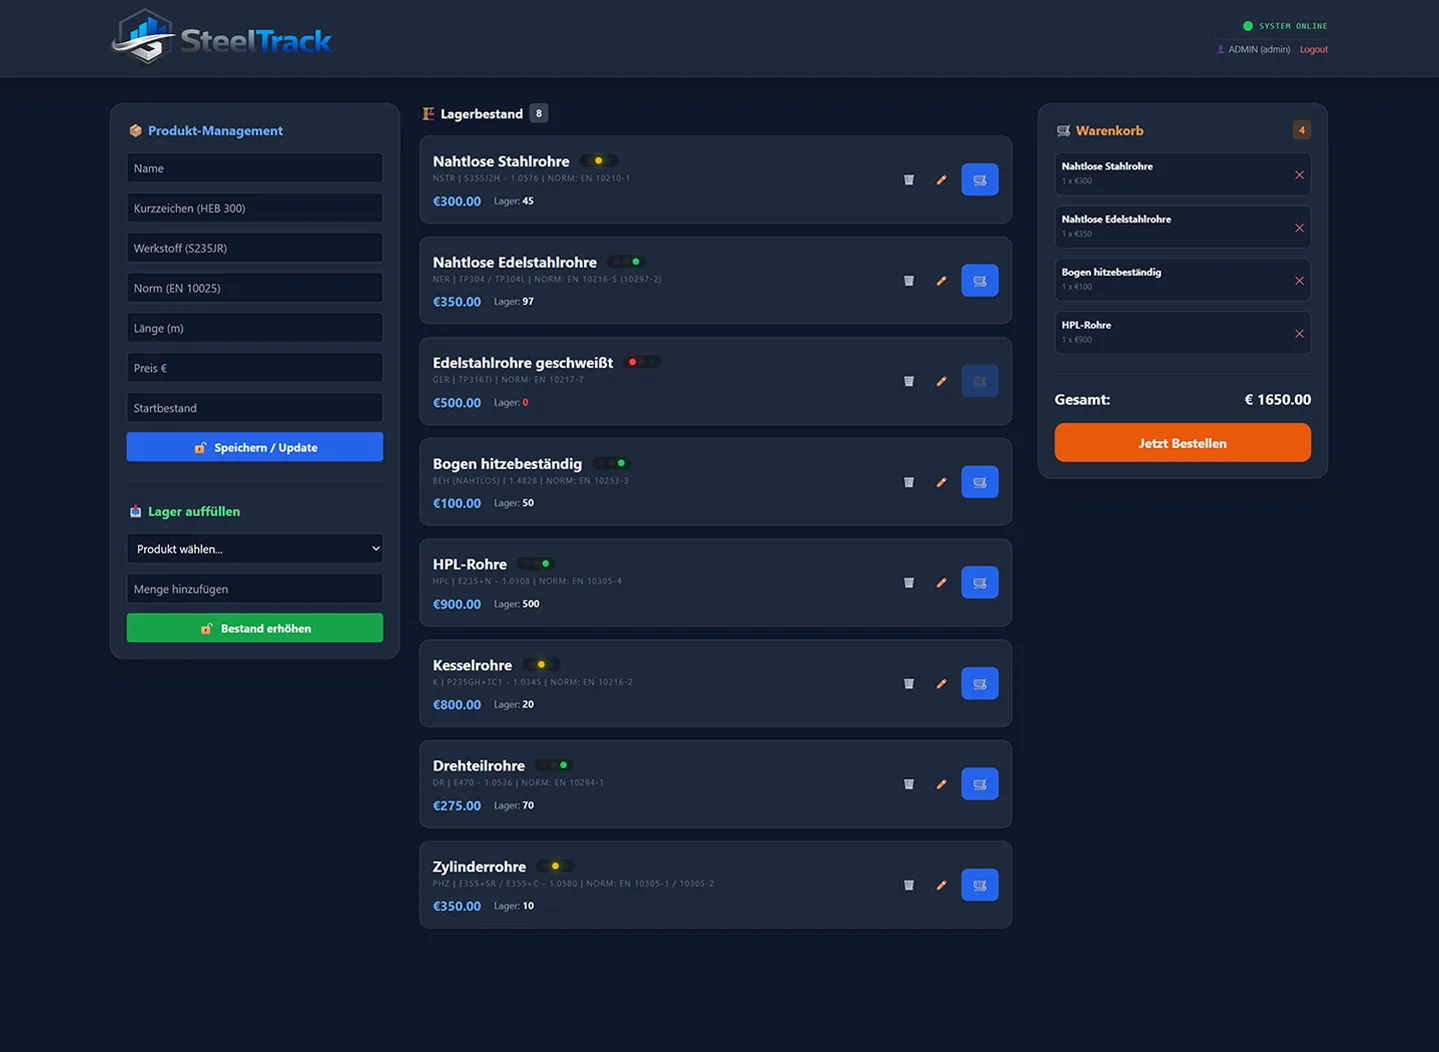Select the pencil icon for Edelstahlrohre geschweißt
This screenshot has width=1439, height=1052.
click(x=940, y=381)
